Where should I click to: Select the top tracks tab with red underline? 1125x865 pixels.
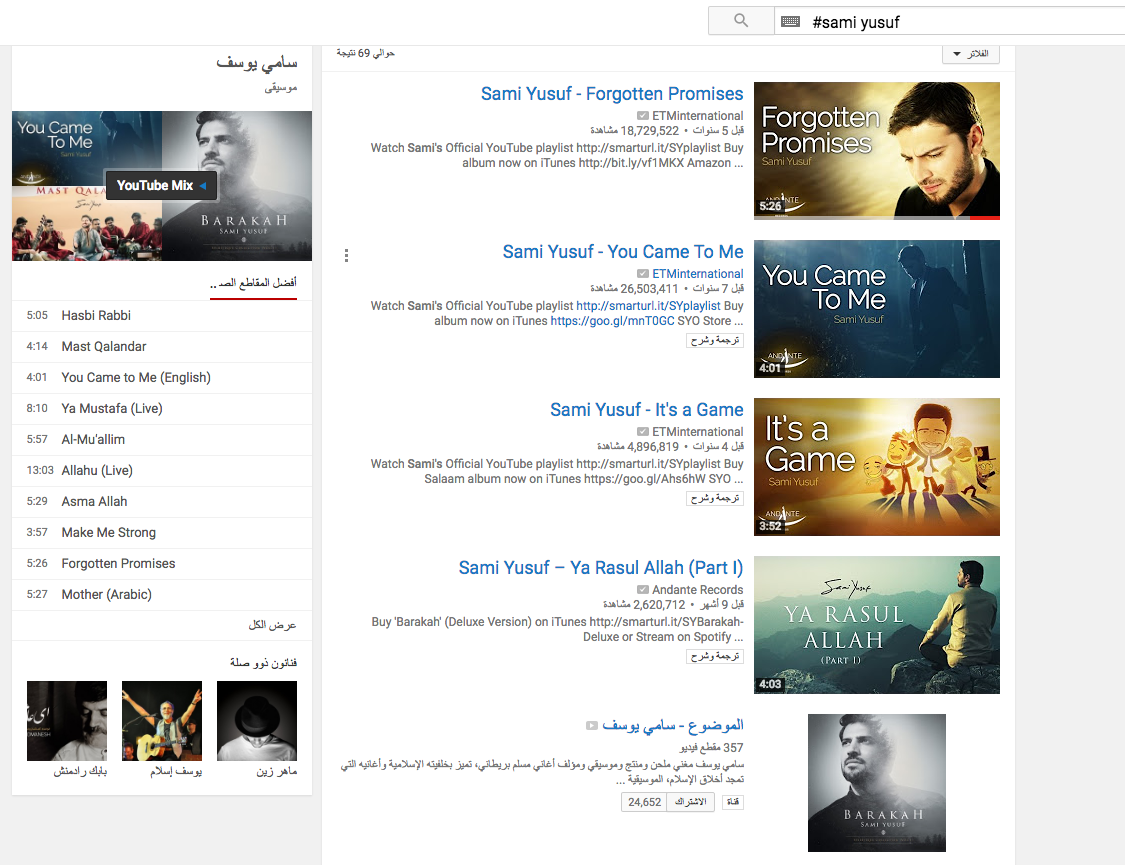pos(253,285)
